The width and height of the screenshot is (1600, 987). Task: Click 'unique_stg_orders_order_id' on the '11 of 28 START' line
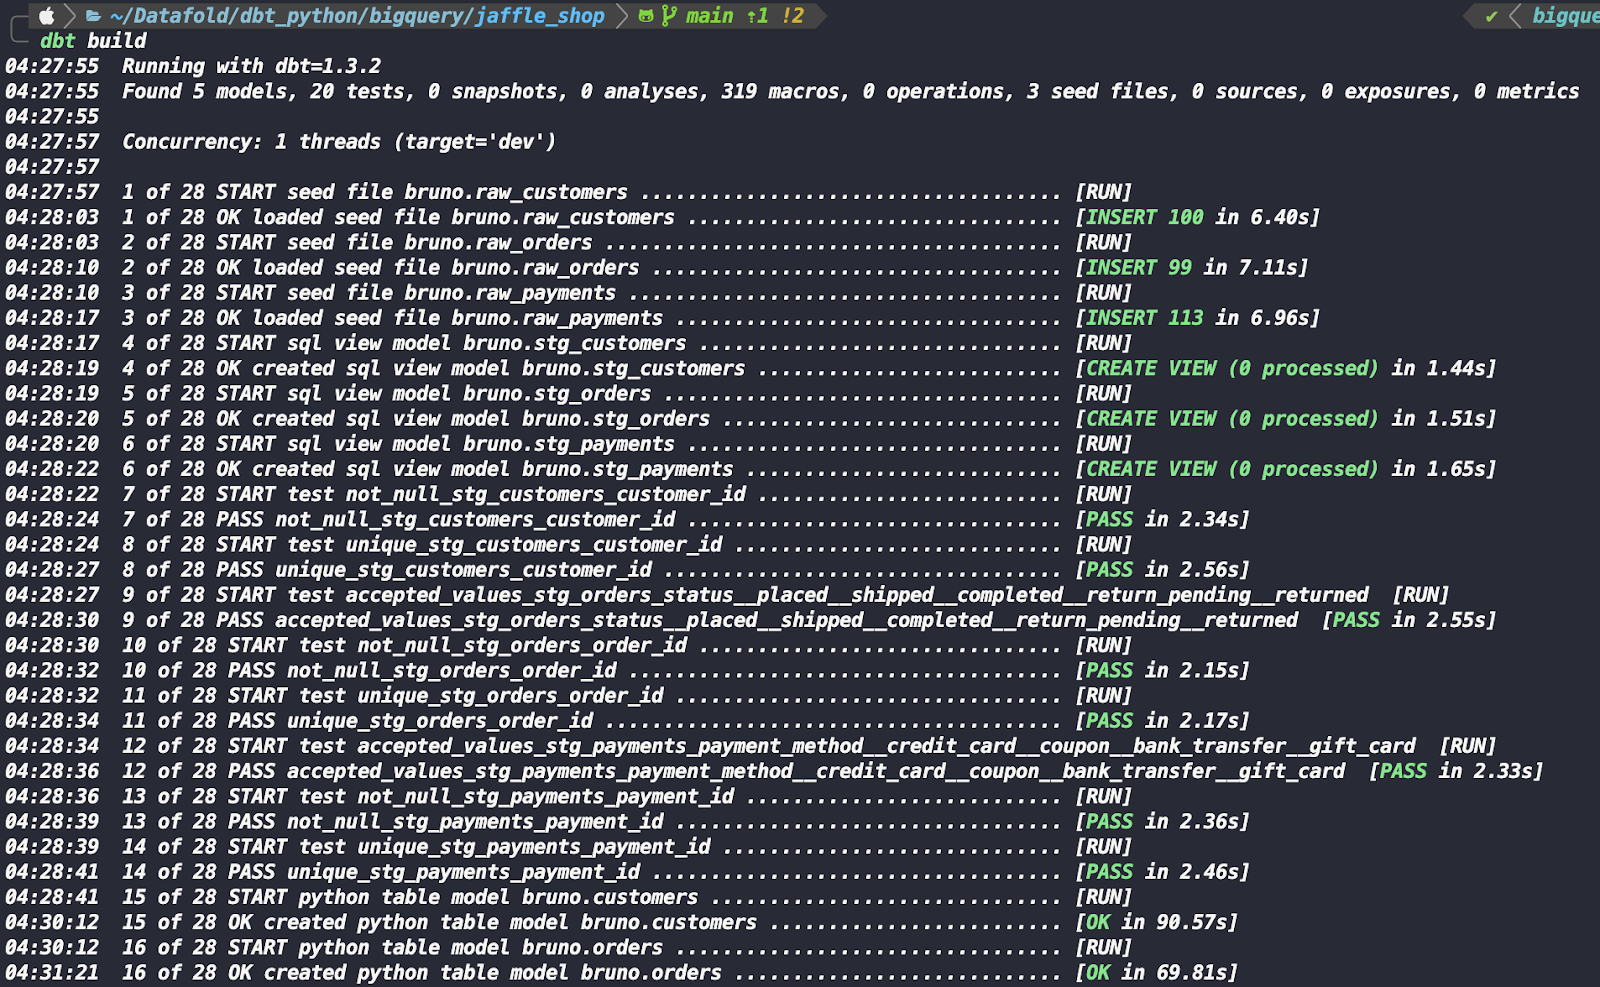click(x=510, y=696)
